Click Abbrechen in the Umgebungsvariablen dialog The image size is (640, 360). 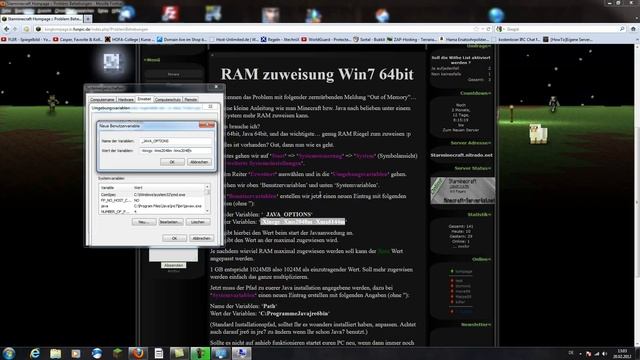(x=202, y=238)
